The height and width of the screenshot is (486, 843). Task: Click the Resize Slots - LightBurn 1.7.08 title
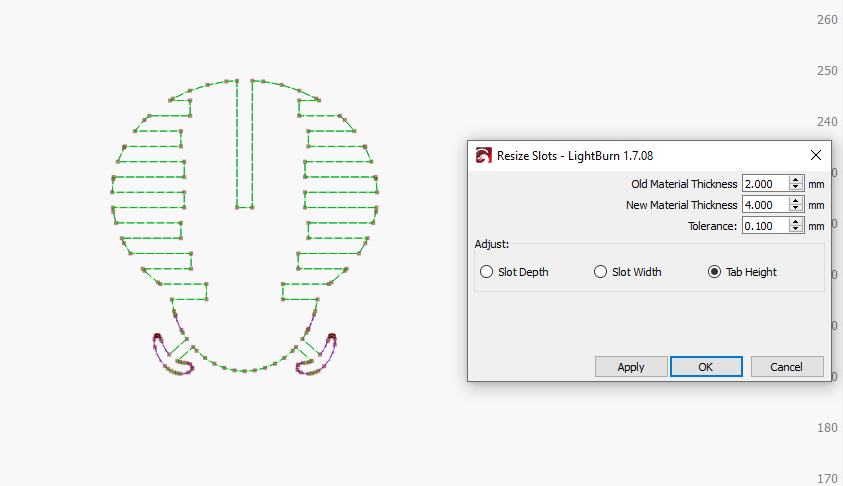pyautogui.click(x=575, y=156)
